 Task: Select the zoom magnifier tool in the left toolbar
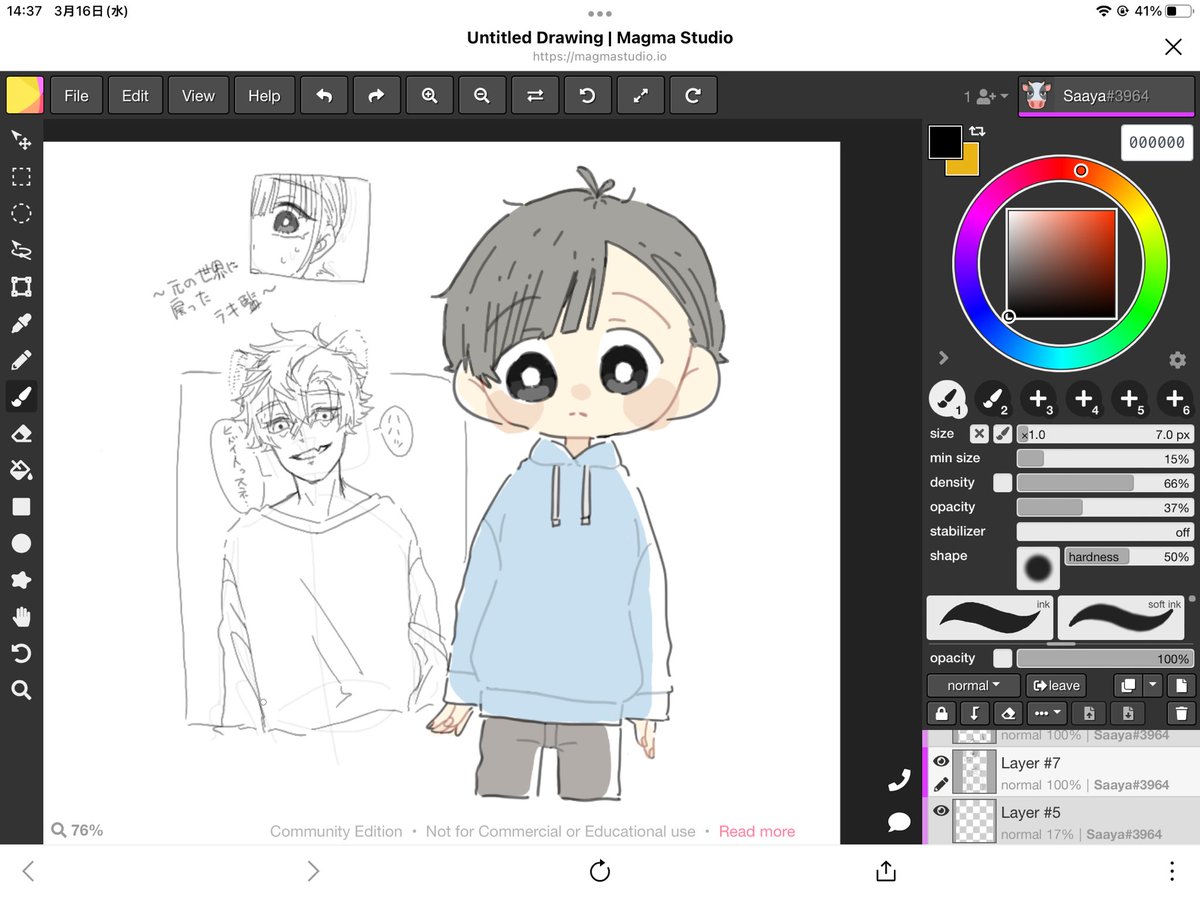[x=21, y=690]
